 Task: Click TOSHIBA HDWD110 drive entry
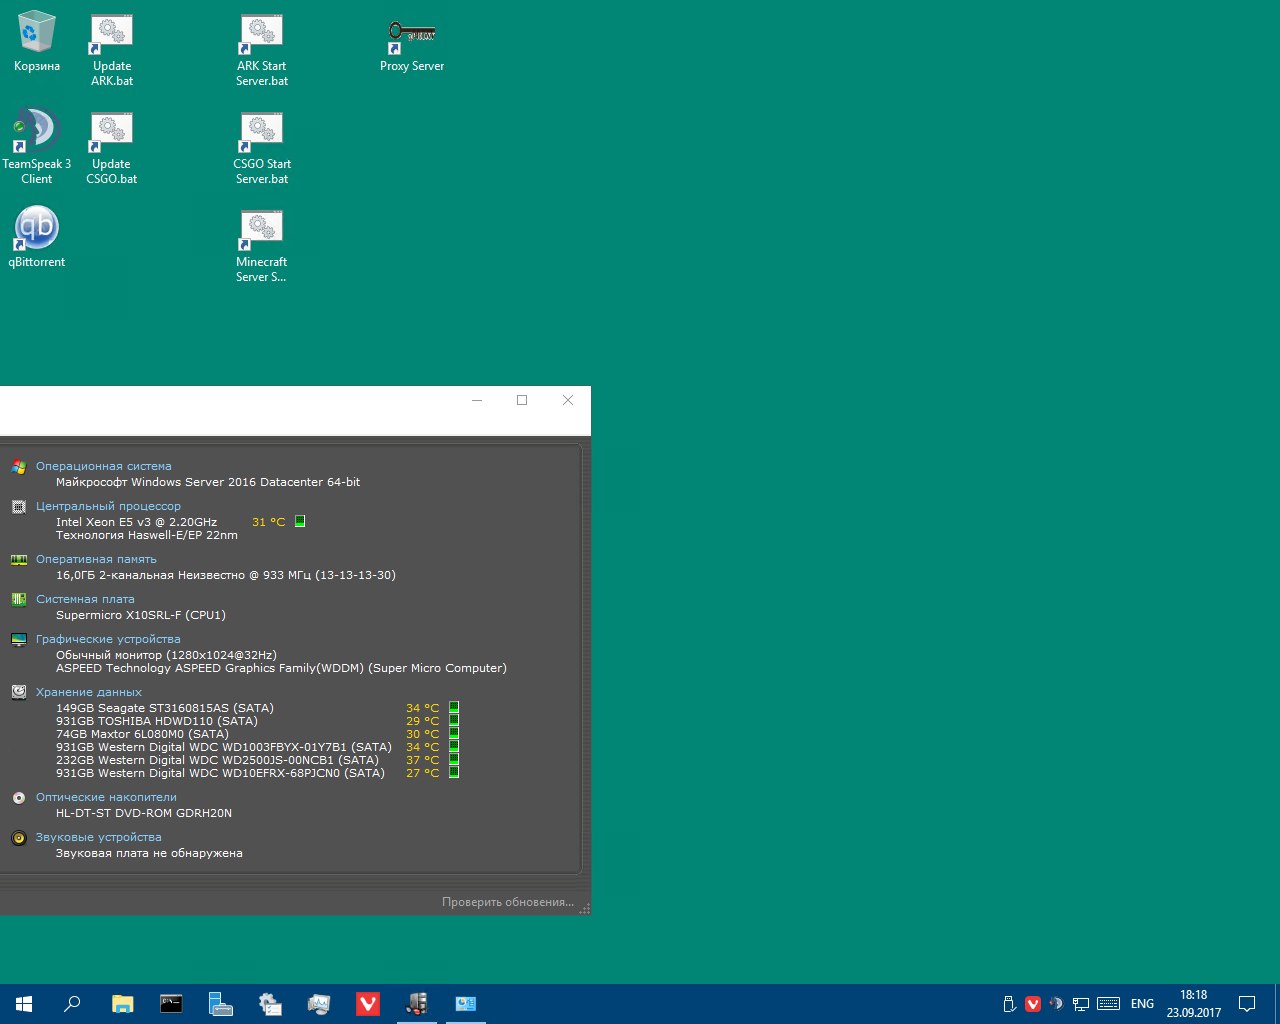point(156,721)
